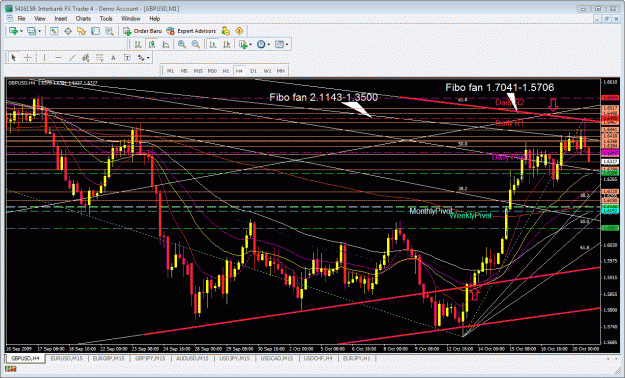Select the MonthlyPivot label on chart
The height and width of the screenshot is (378, 625).
pyautogui.click(x=431, y=211)
